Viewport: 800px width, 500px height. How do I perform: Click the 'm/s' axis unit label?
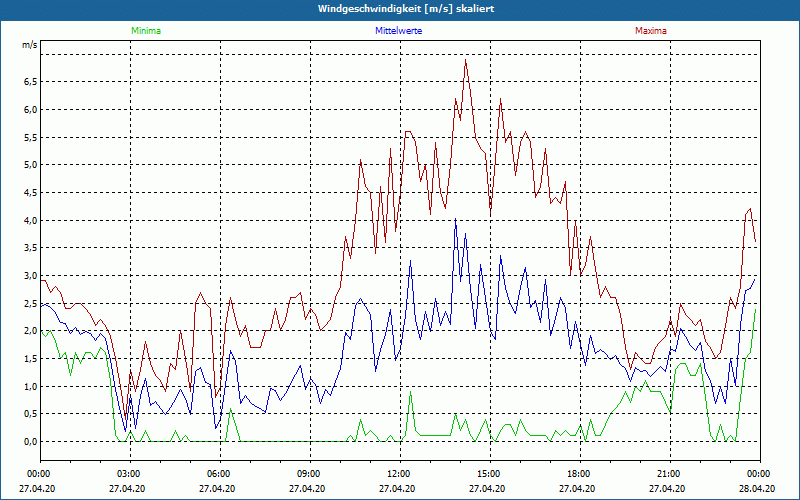pyautogui.click(x=29, y=45)
